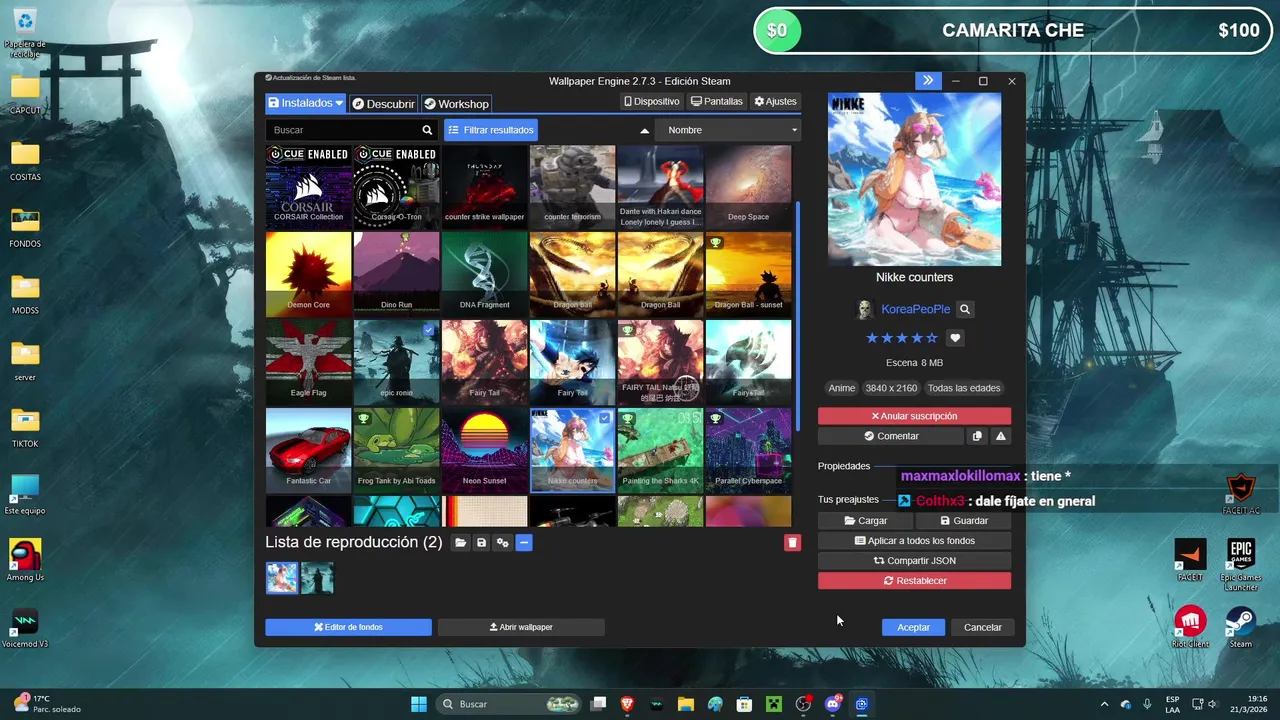The height and width of the screenshot is (720, 1280).
Task: Click the search magnifier in Buscar field
Action: [427, 130]
